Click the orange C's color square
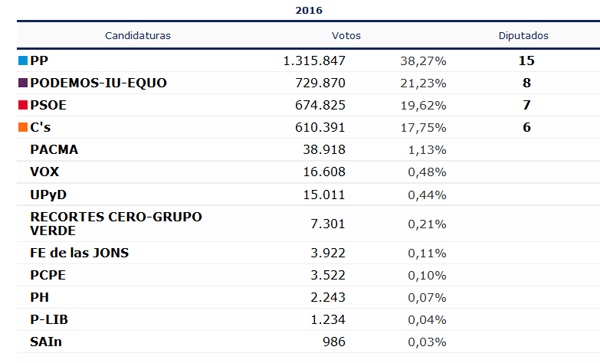Screen dimensions: 600x363 23,127
